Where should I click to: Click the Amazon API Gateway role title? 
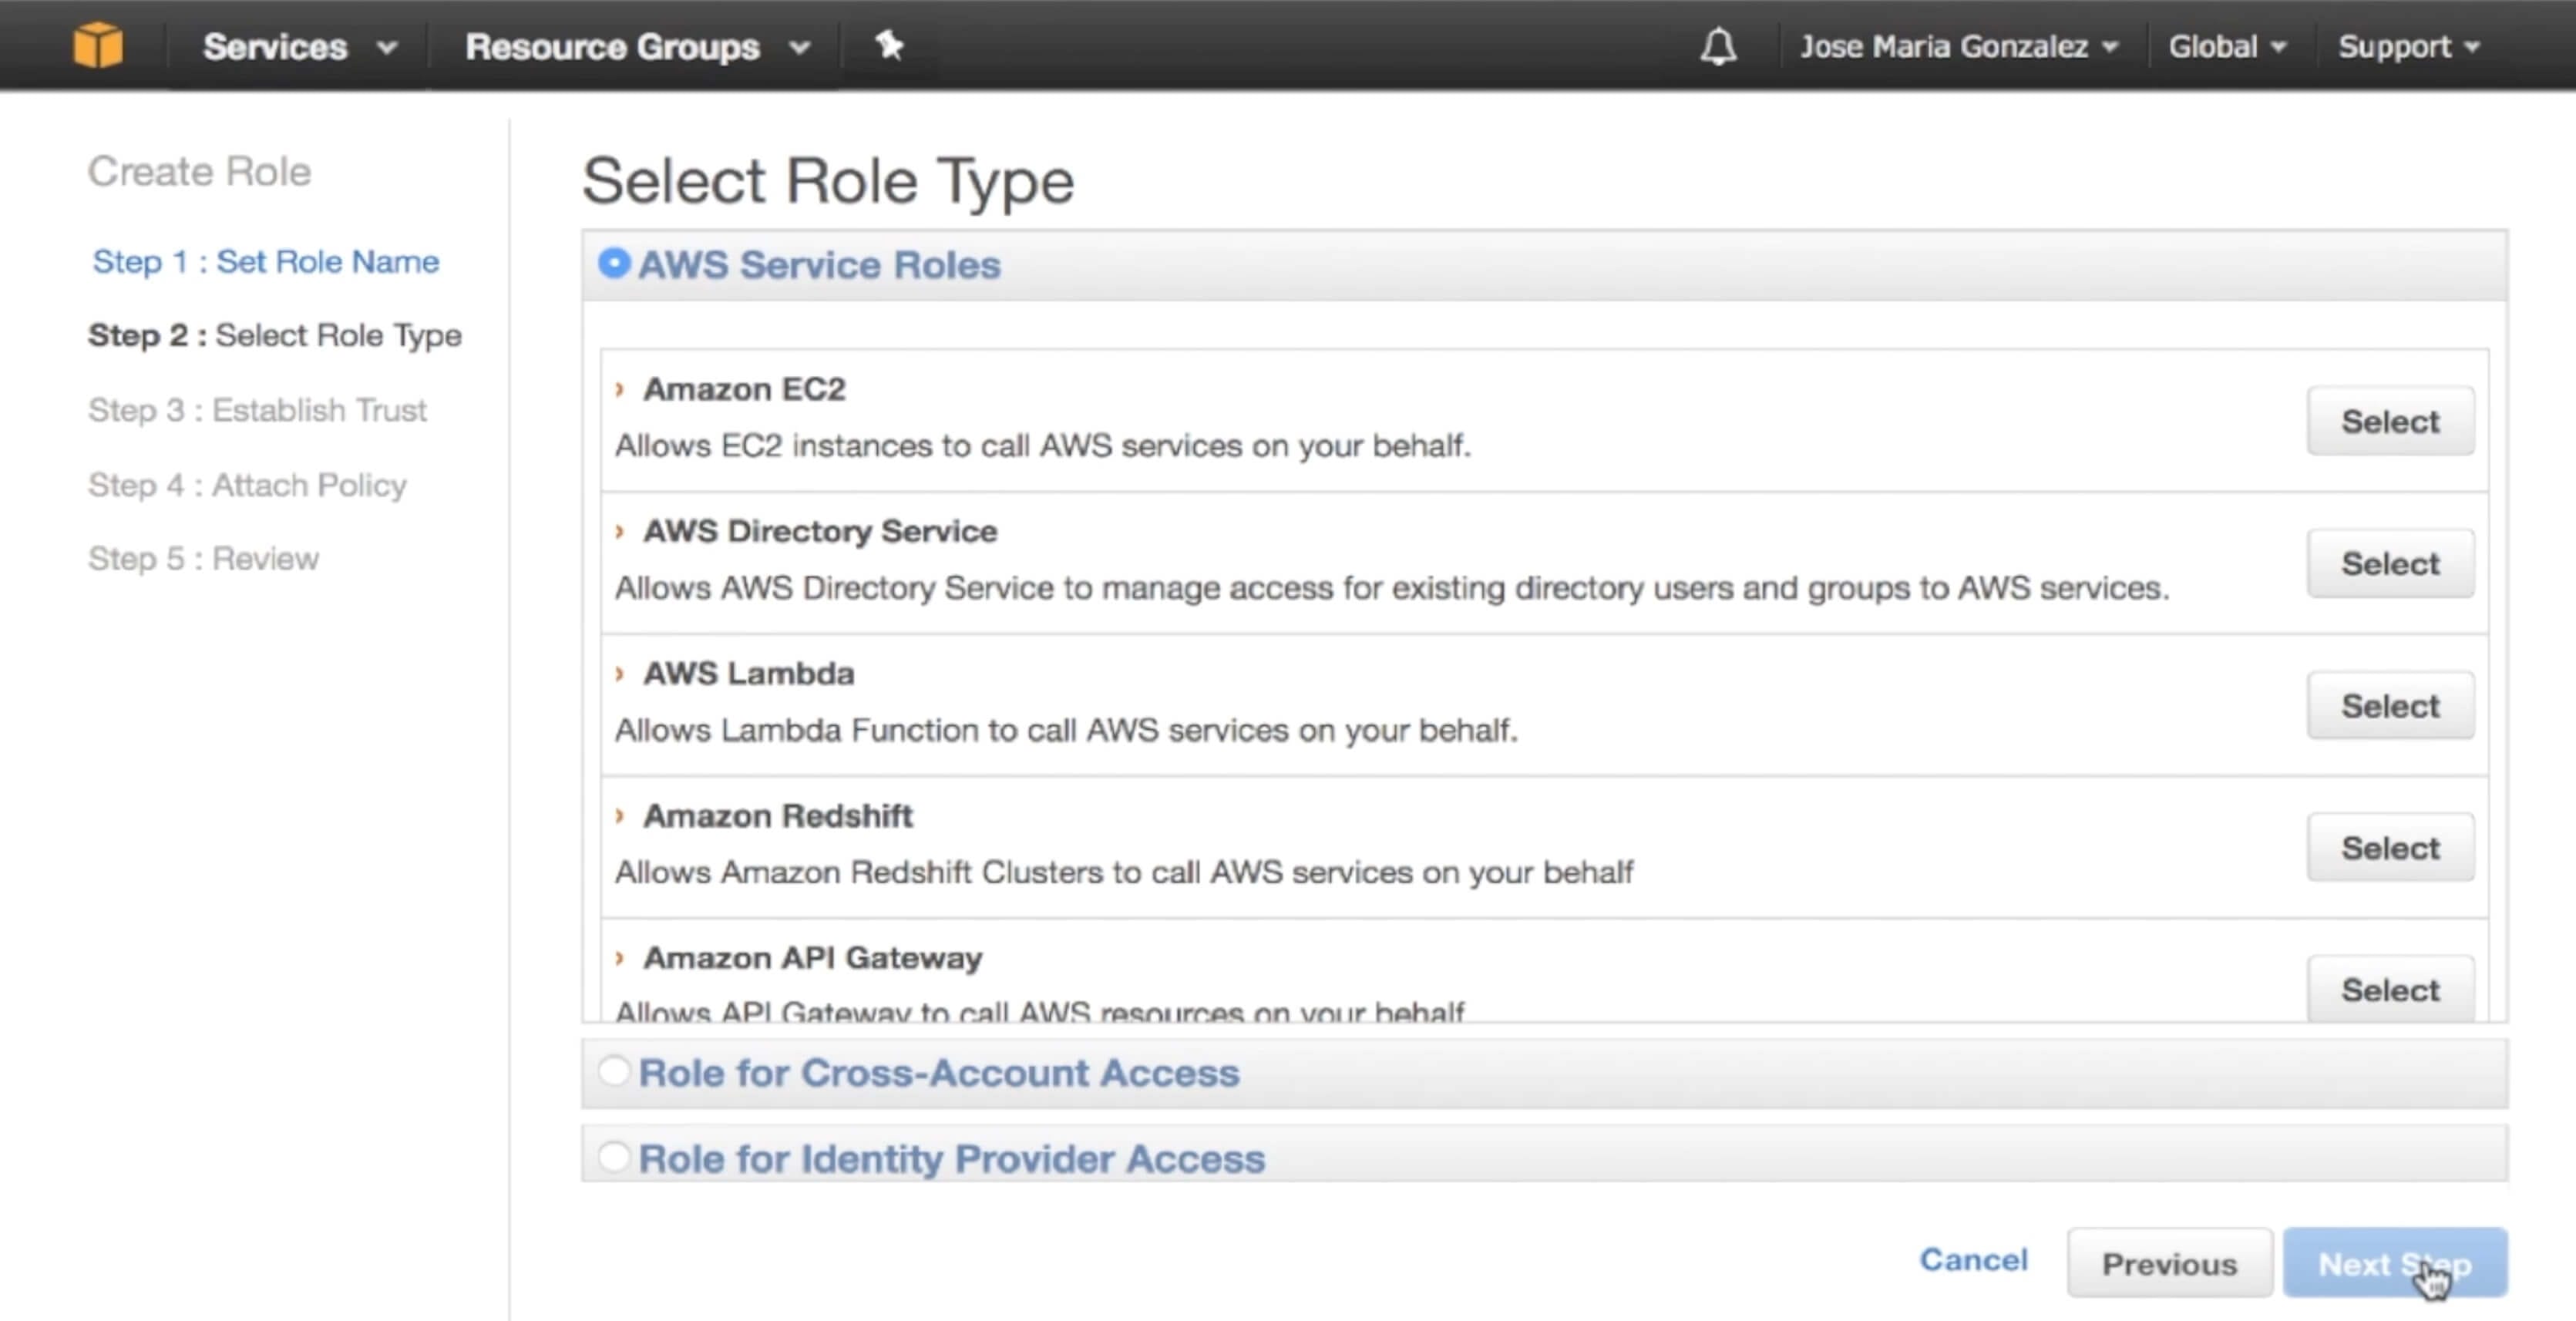(812, 958)
